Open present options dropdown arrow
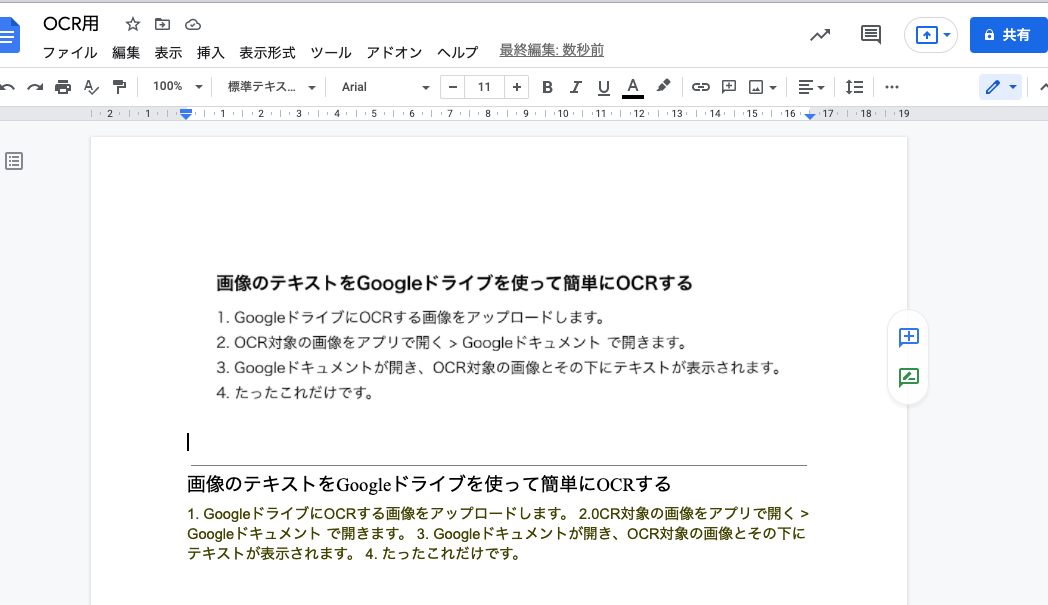1048x605 pixels. point(947,35)
